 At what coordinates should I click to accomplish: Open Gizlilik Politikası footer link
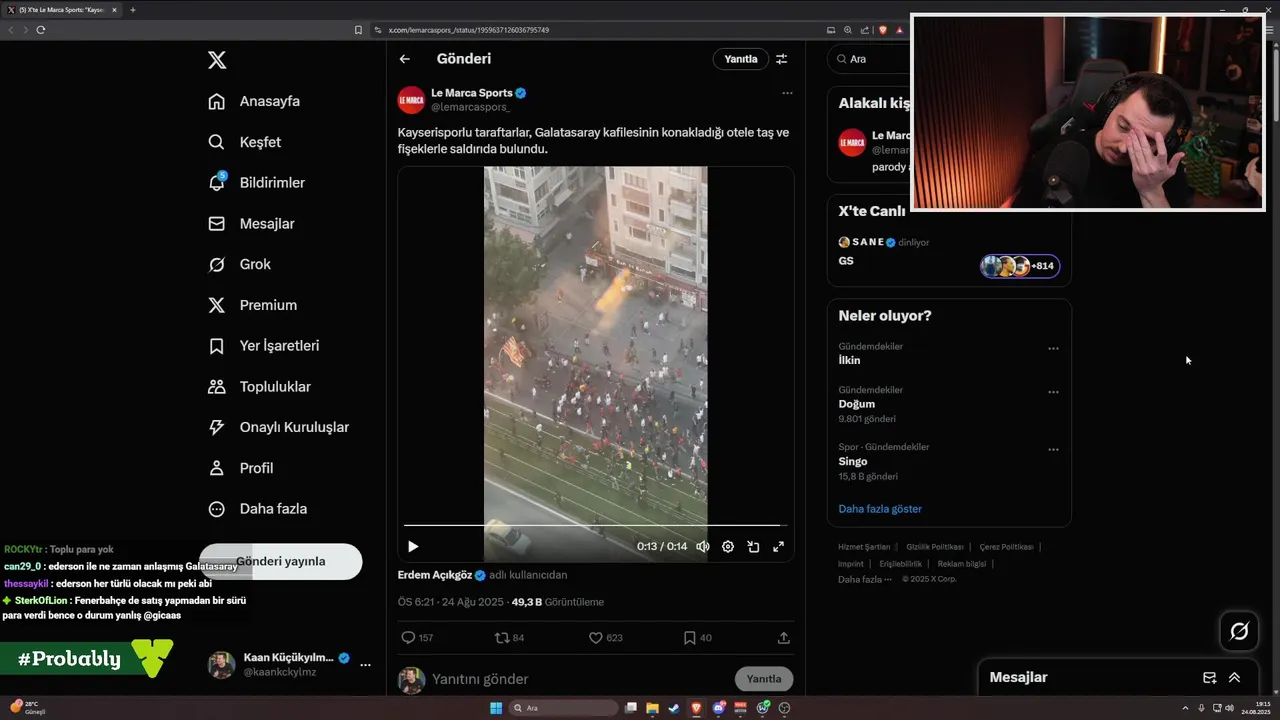click(x=934, y=547)
